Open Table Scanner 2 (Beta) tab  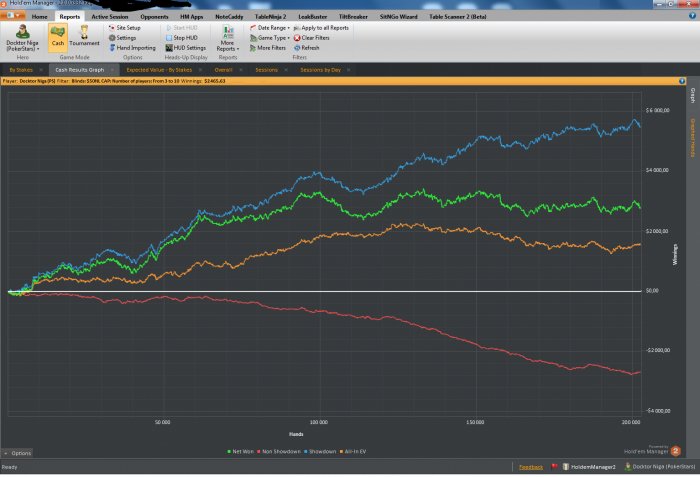point(458,17)
